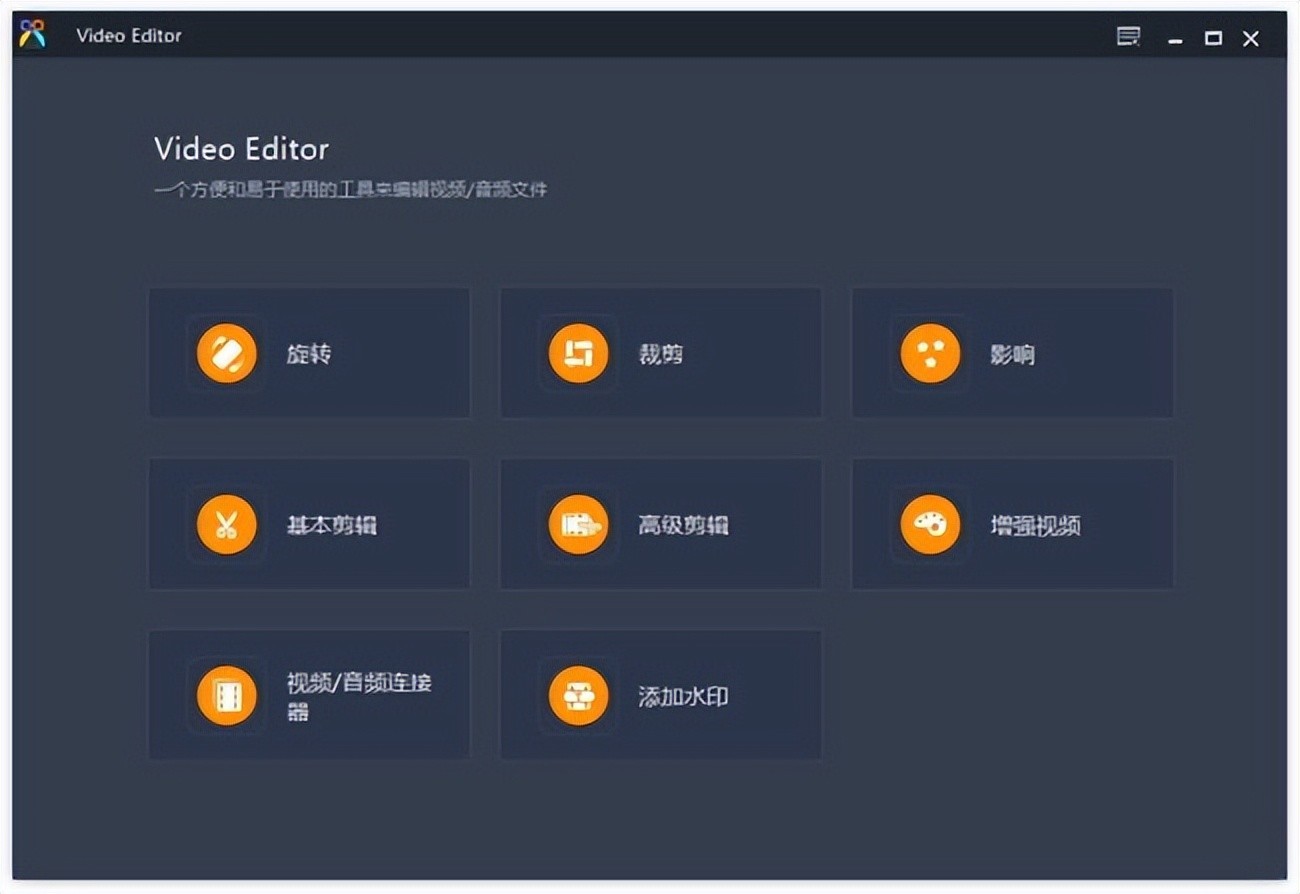Viewport: 1300px width, 894px height.
Task: Launch the 视频/音频连接器 feature tile
Action: 309,695
